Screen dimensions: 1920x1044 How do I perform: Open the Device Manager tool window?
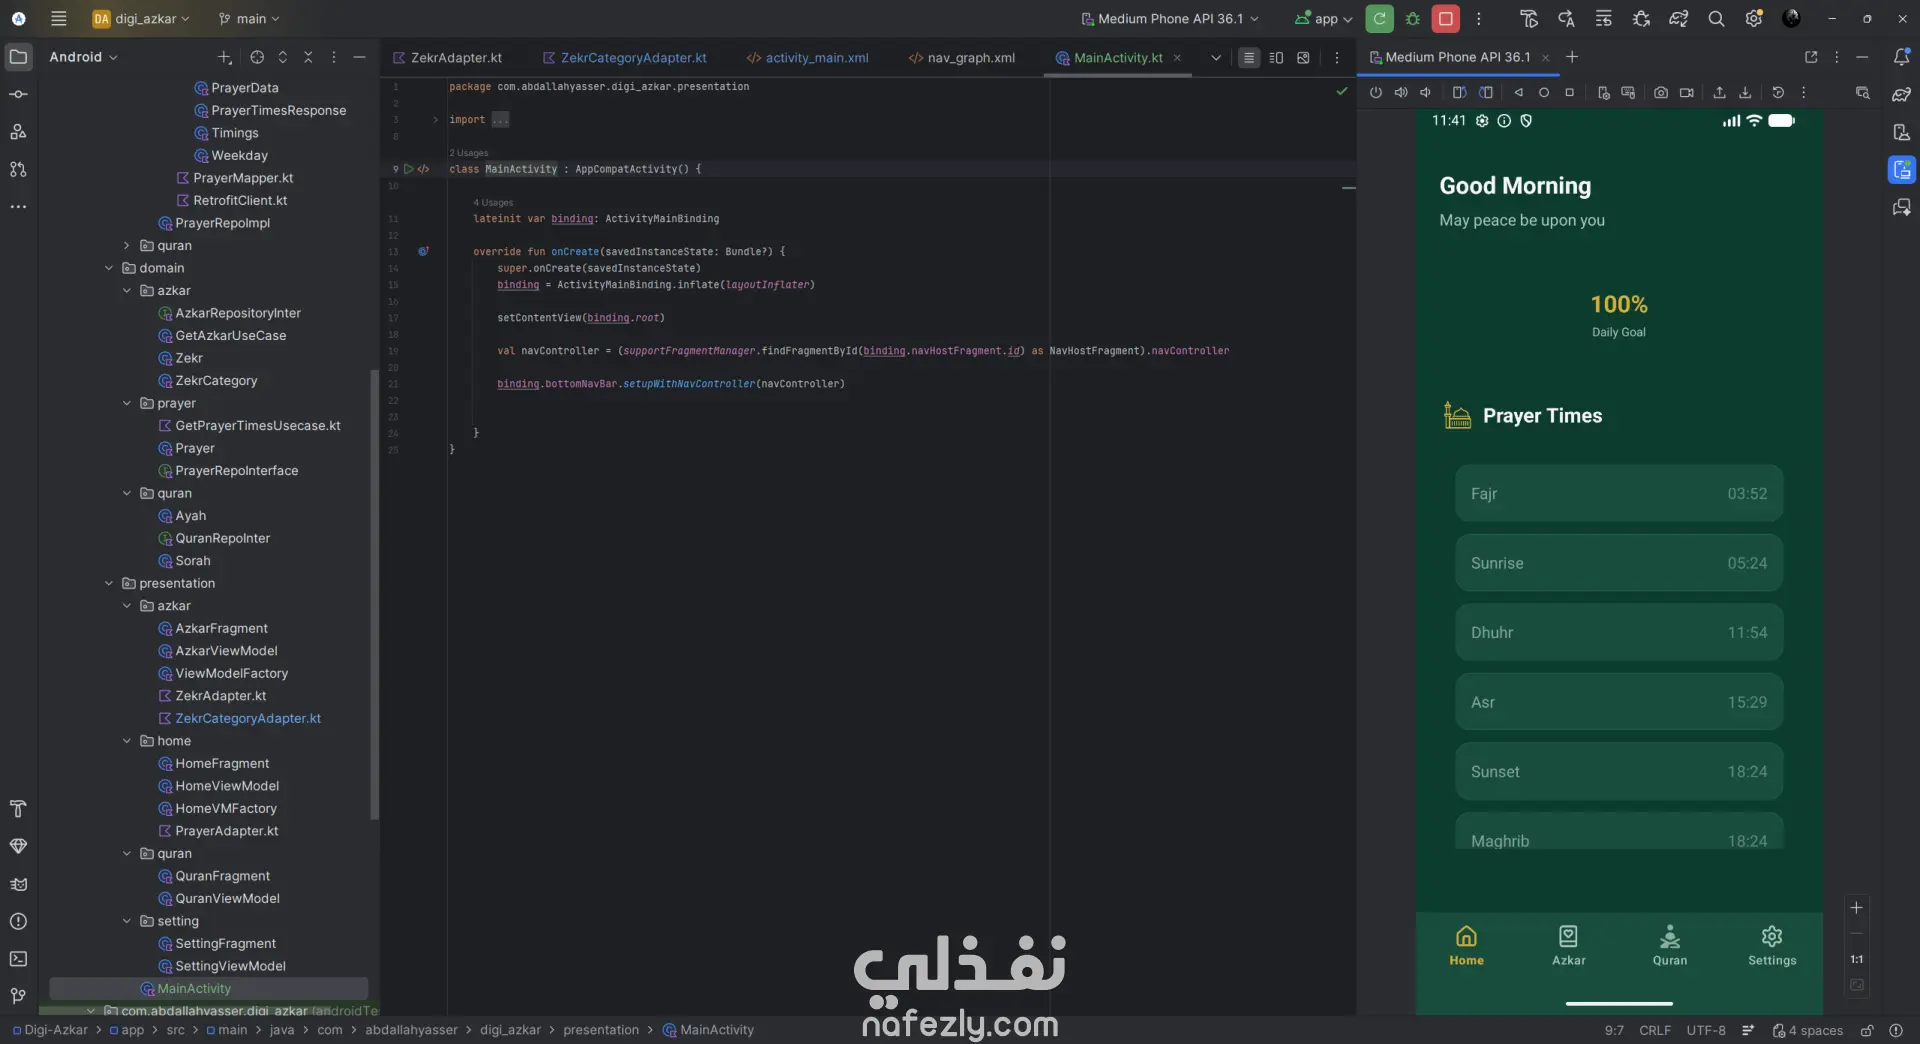pos(1902,132)
